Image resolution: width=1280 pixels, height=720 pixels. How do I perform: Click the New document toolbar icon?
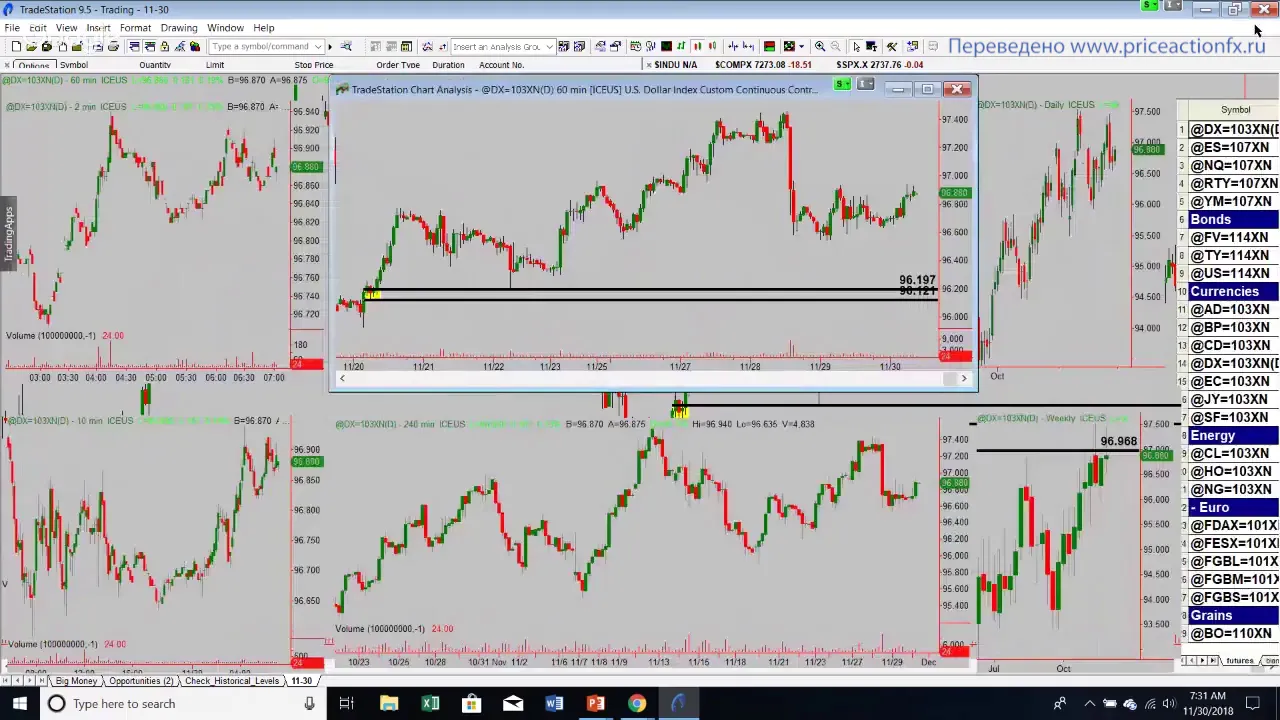pyautogui.click(x=16, y=47)
